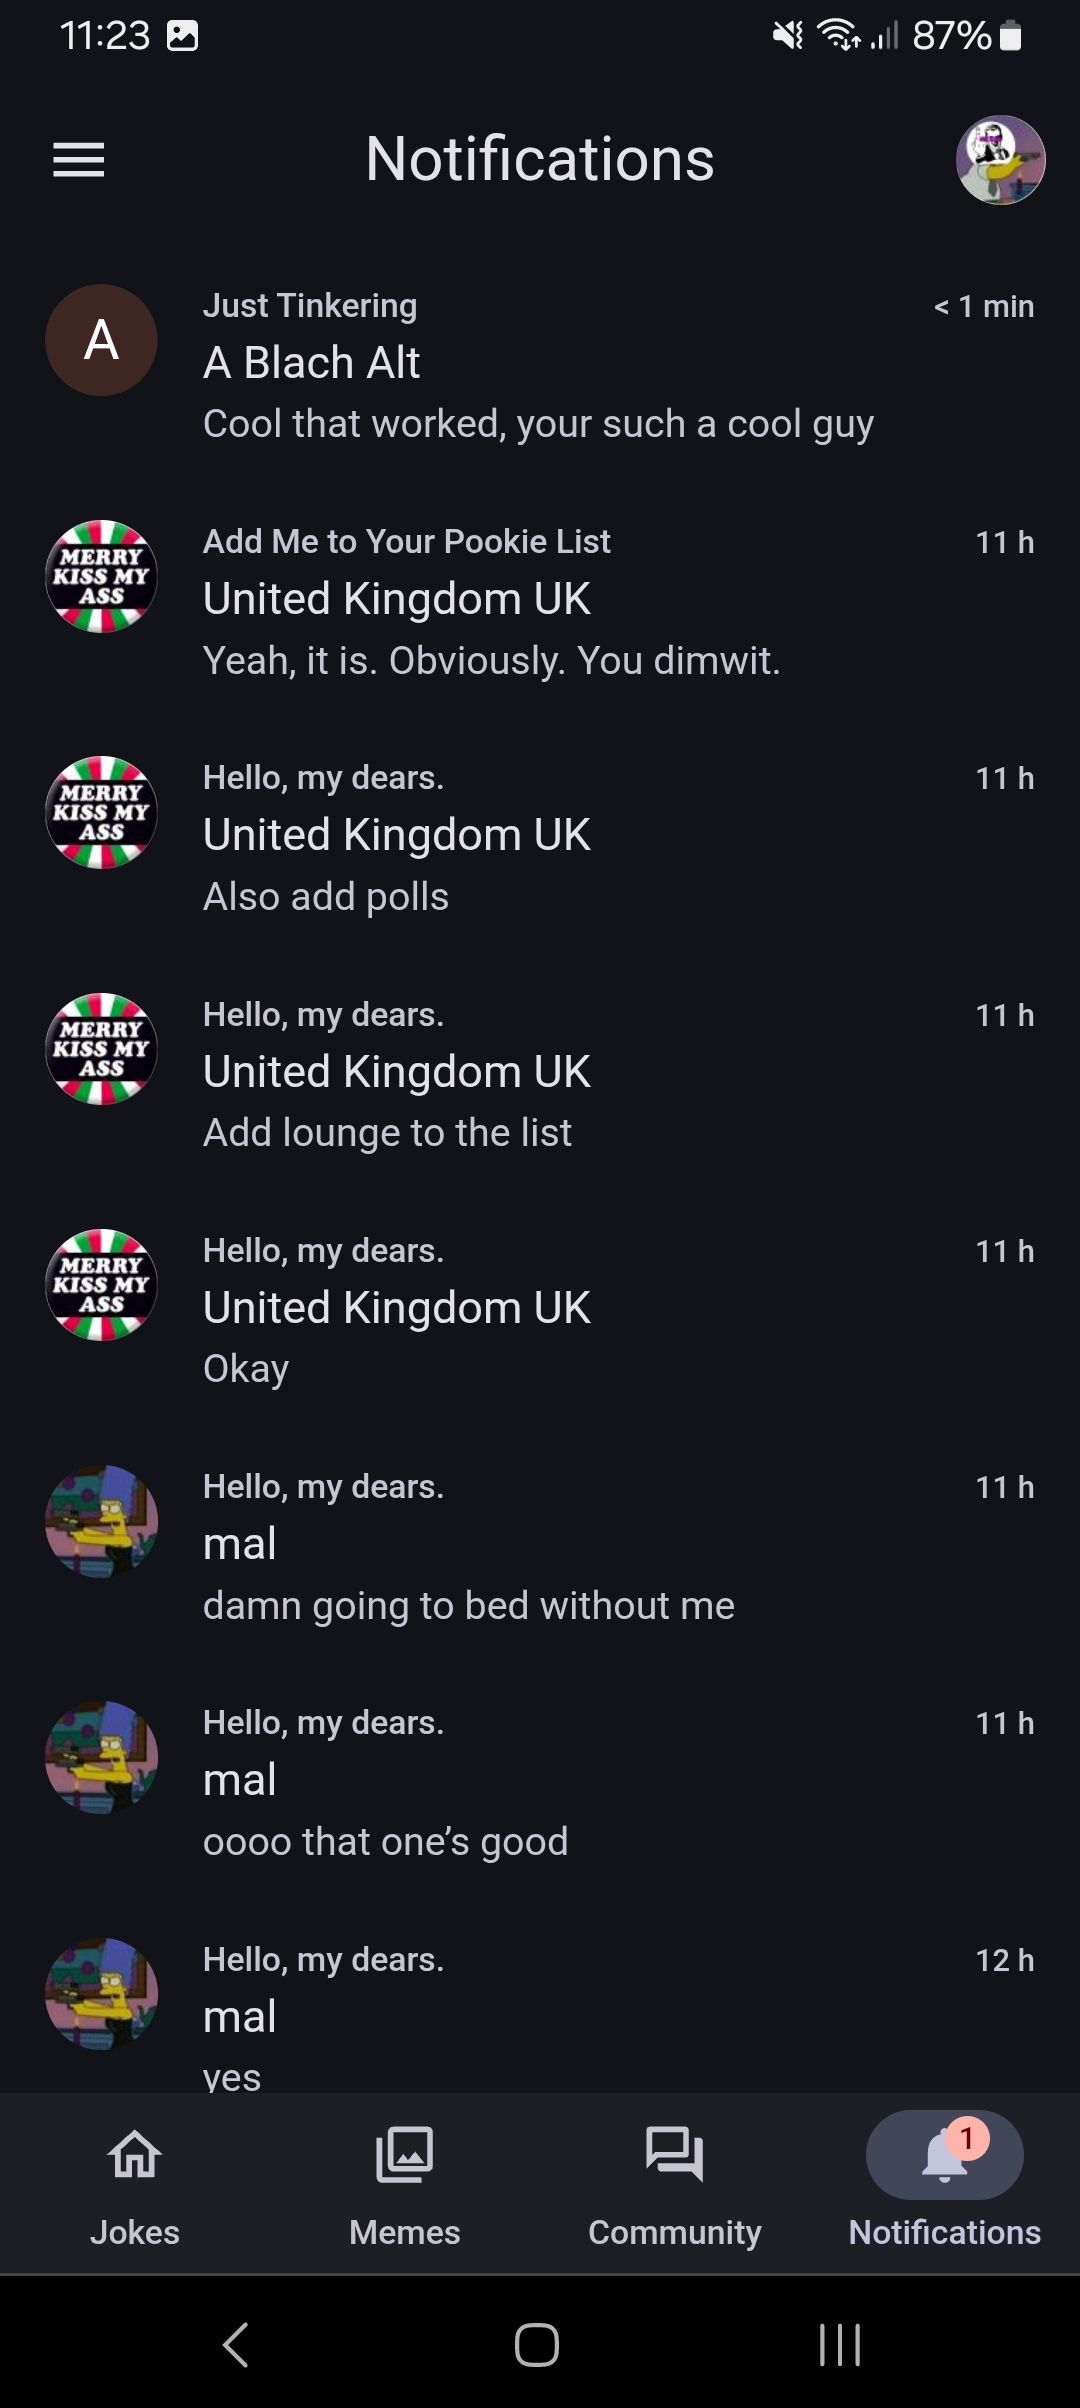Viewport: 1080px width, 2408px height.
Task: Tap the profile avatar in header
Action: pyautogui.click(x=1000, y=160)
